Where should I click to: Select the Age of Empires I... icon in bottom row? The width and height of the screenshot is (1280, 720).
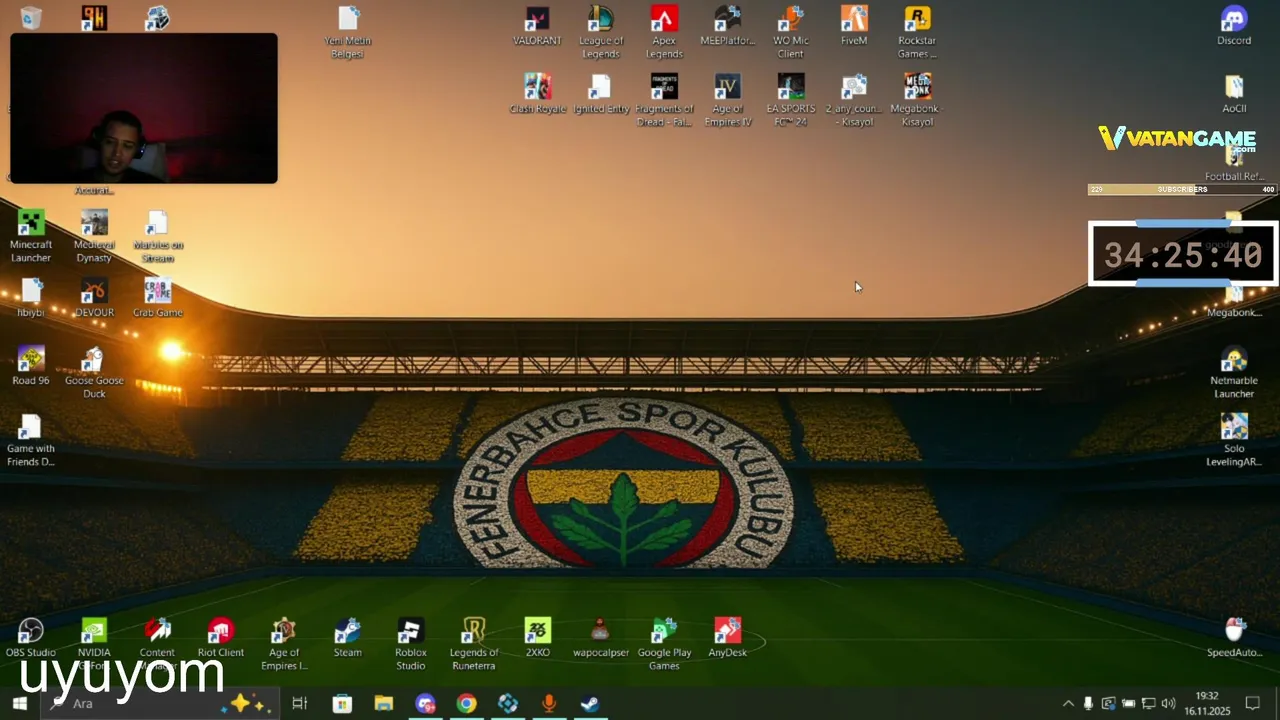[x=284, y=643]
